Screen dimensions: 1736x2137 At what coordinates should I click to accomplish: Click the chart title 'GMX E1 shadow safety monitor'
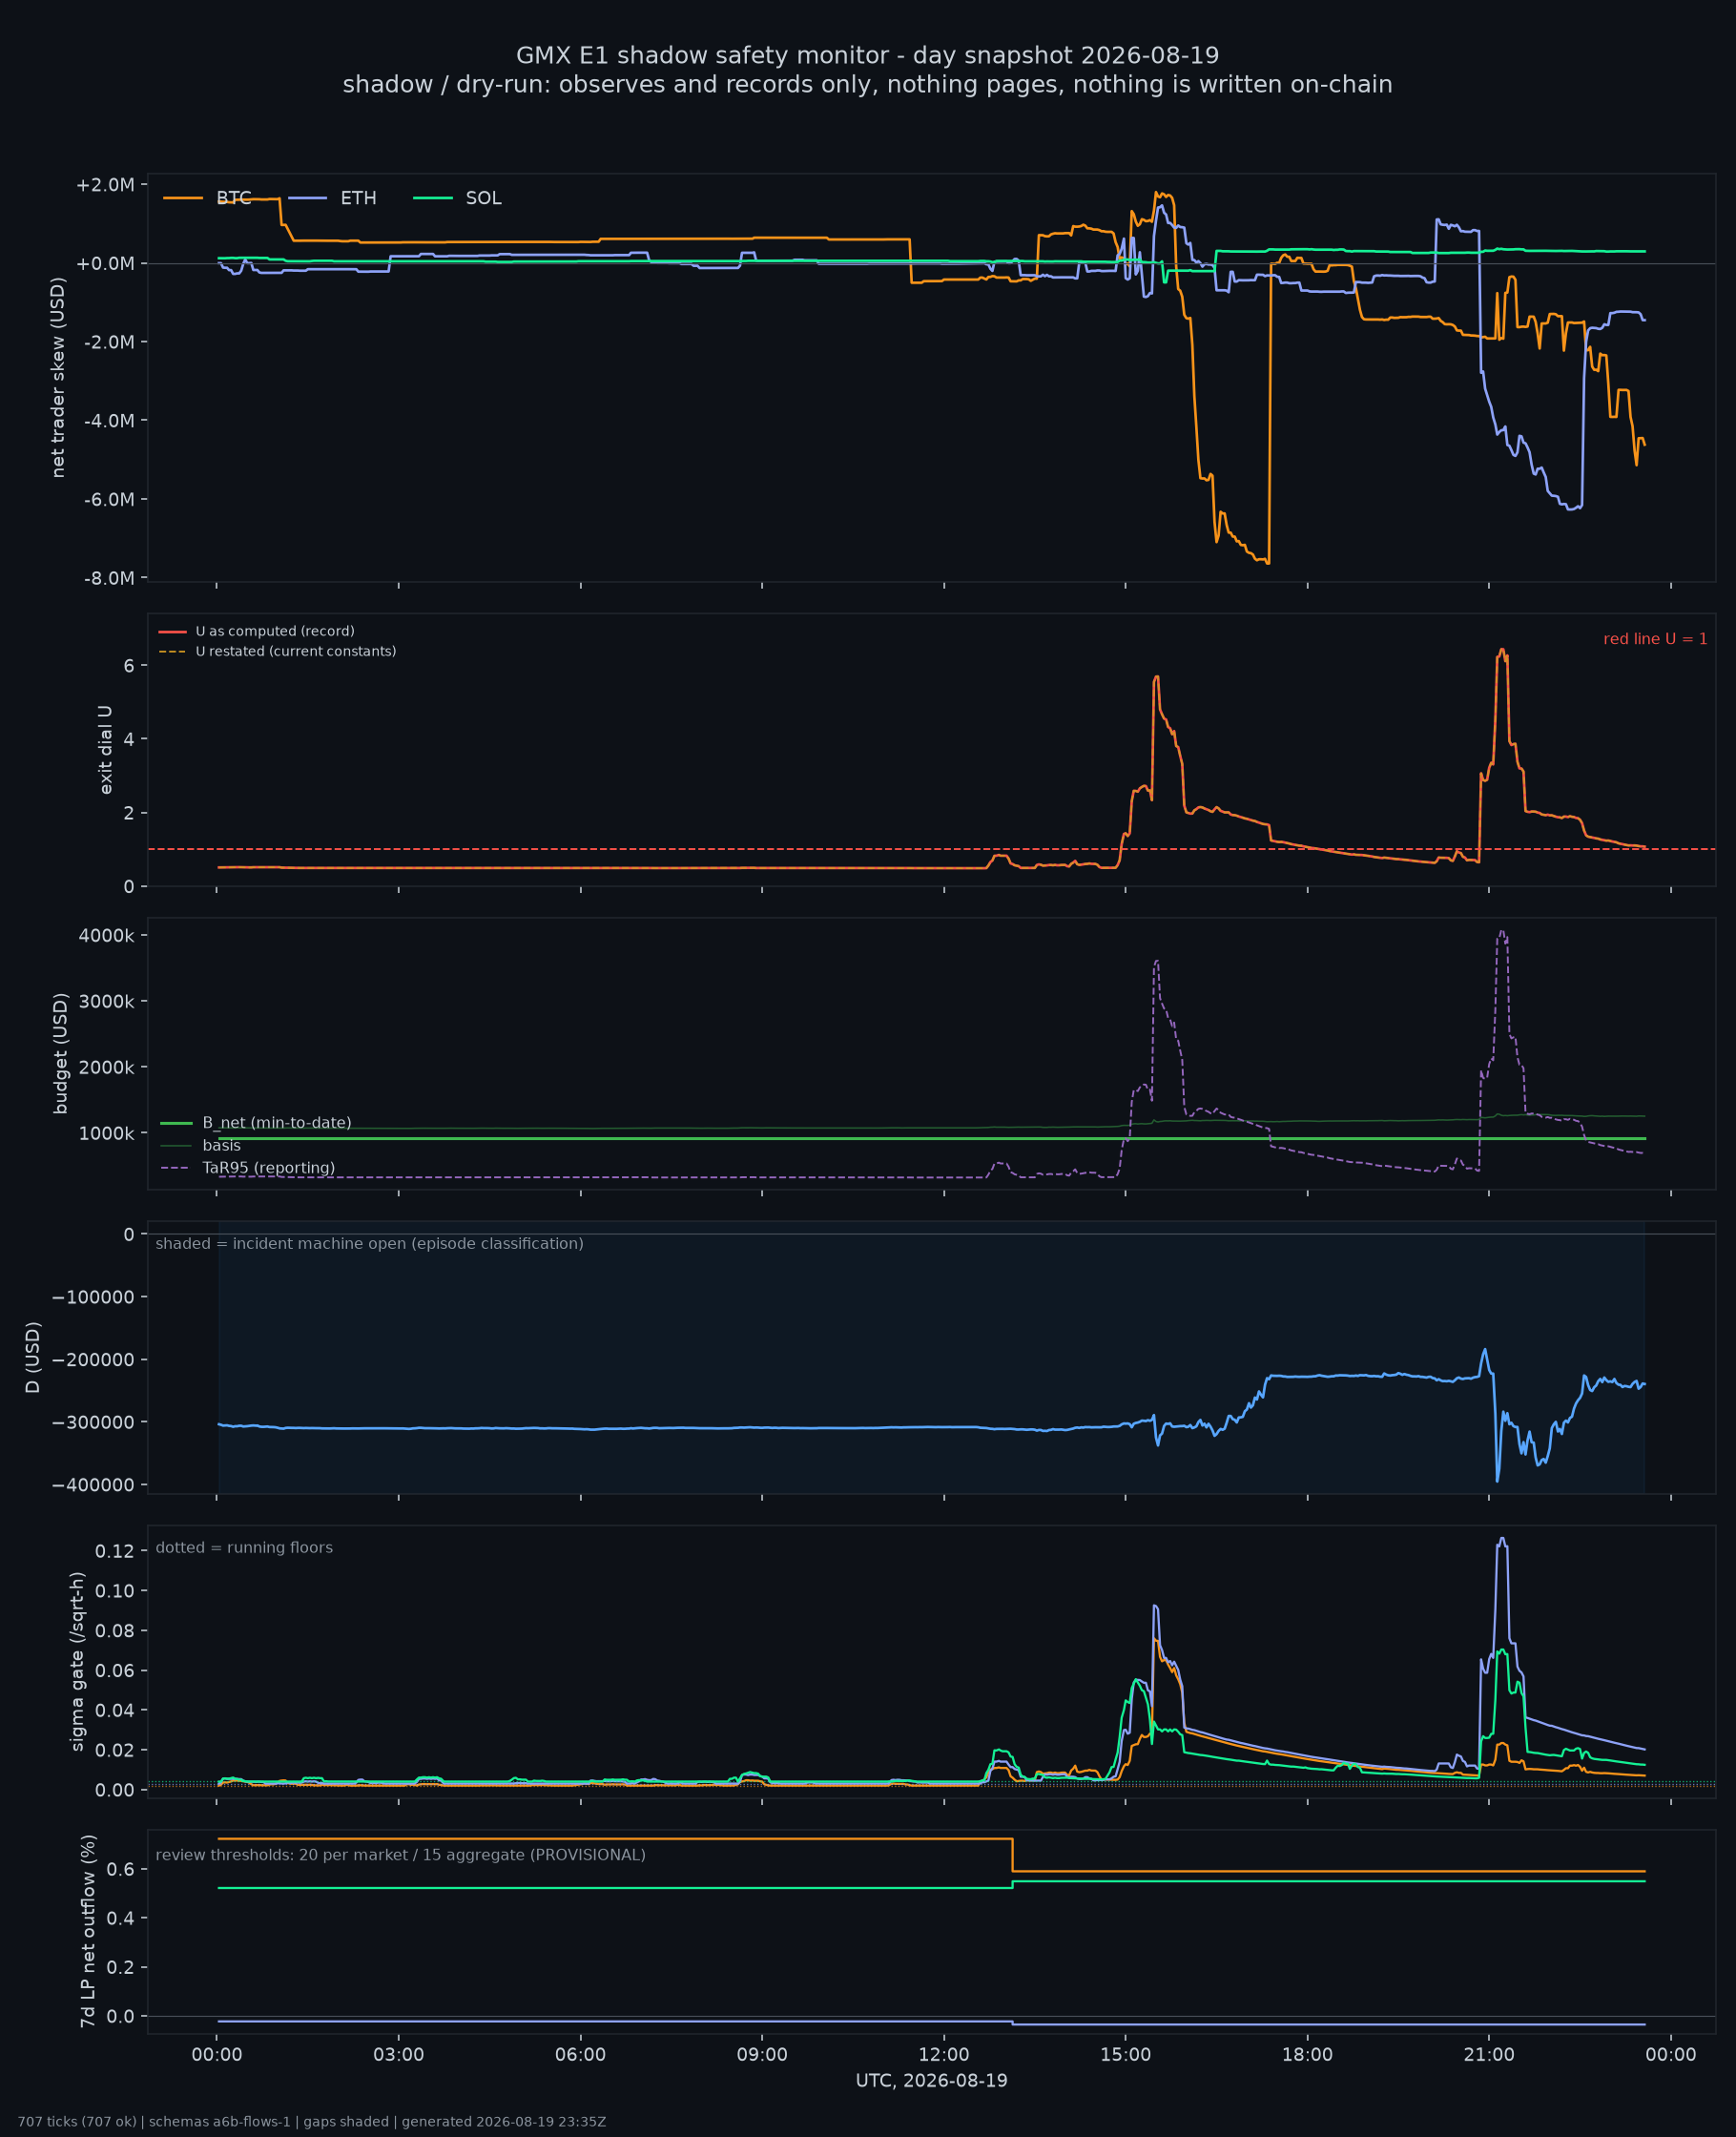867,55
